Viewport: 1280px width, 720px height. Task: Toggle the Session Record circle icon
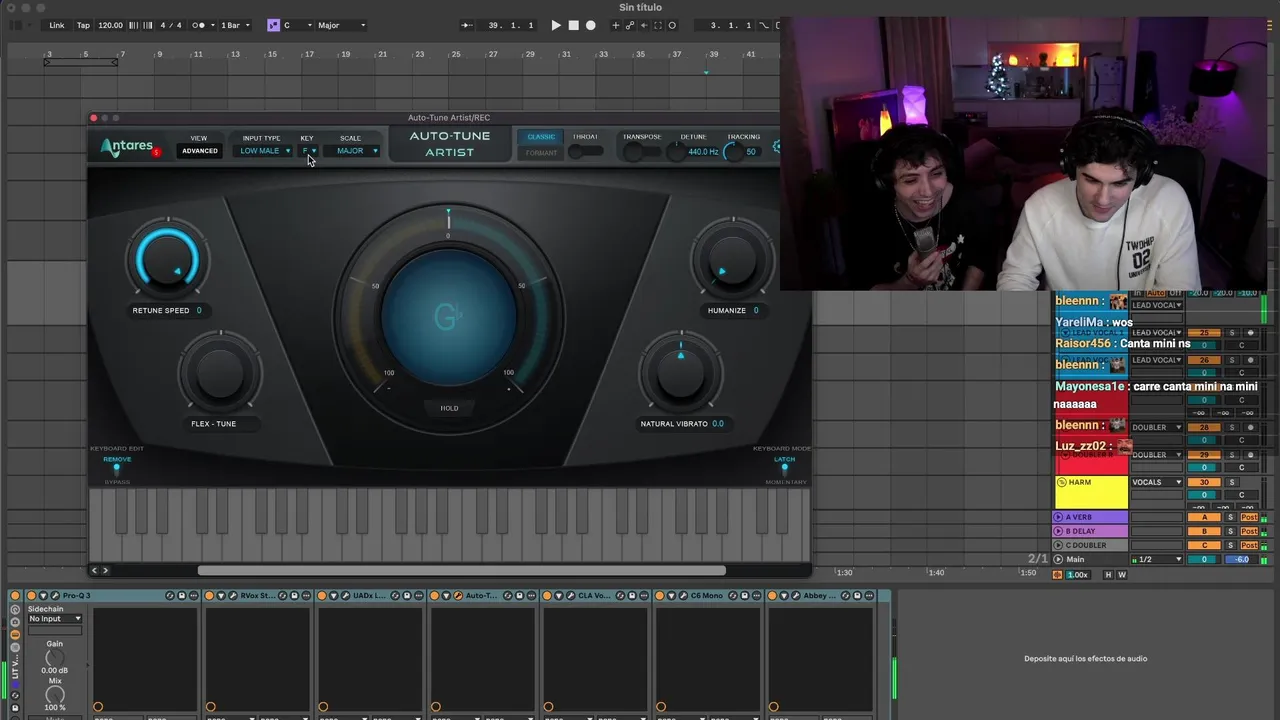pyautogui.click(x=672, y=25)
